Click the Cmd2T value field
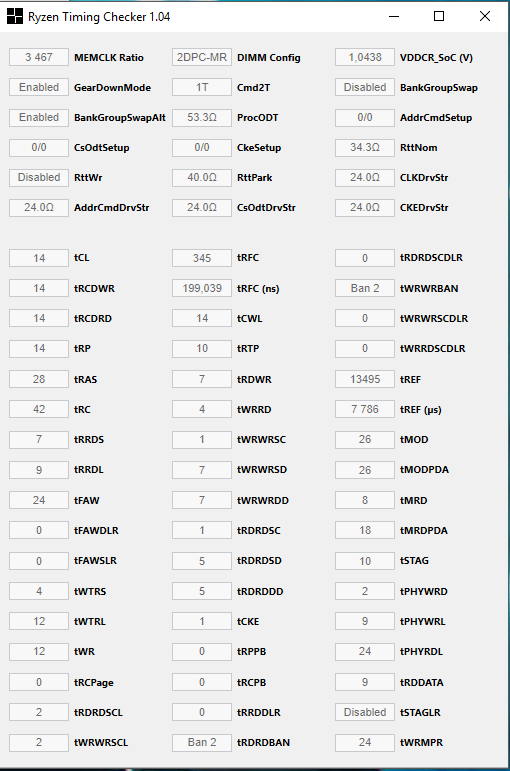 (x=202, y=88)
